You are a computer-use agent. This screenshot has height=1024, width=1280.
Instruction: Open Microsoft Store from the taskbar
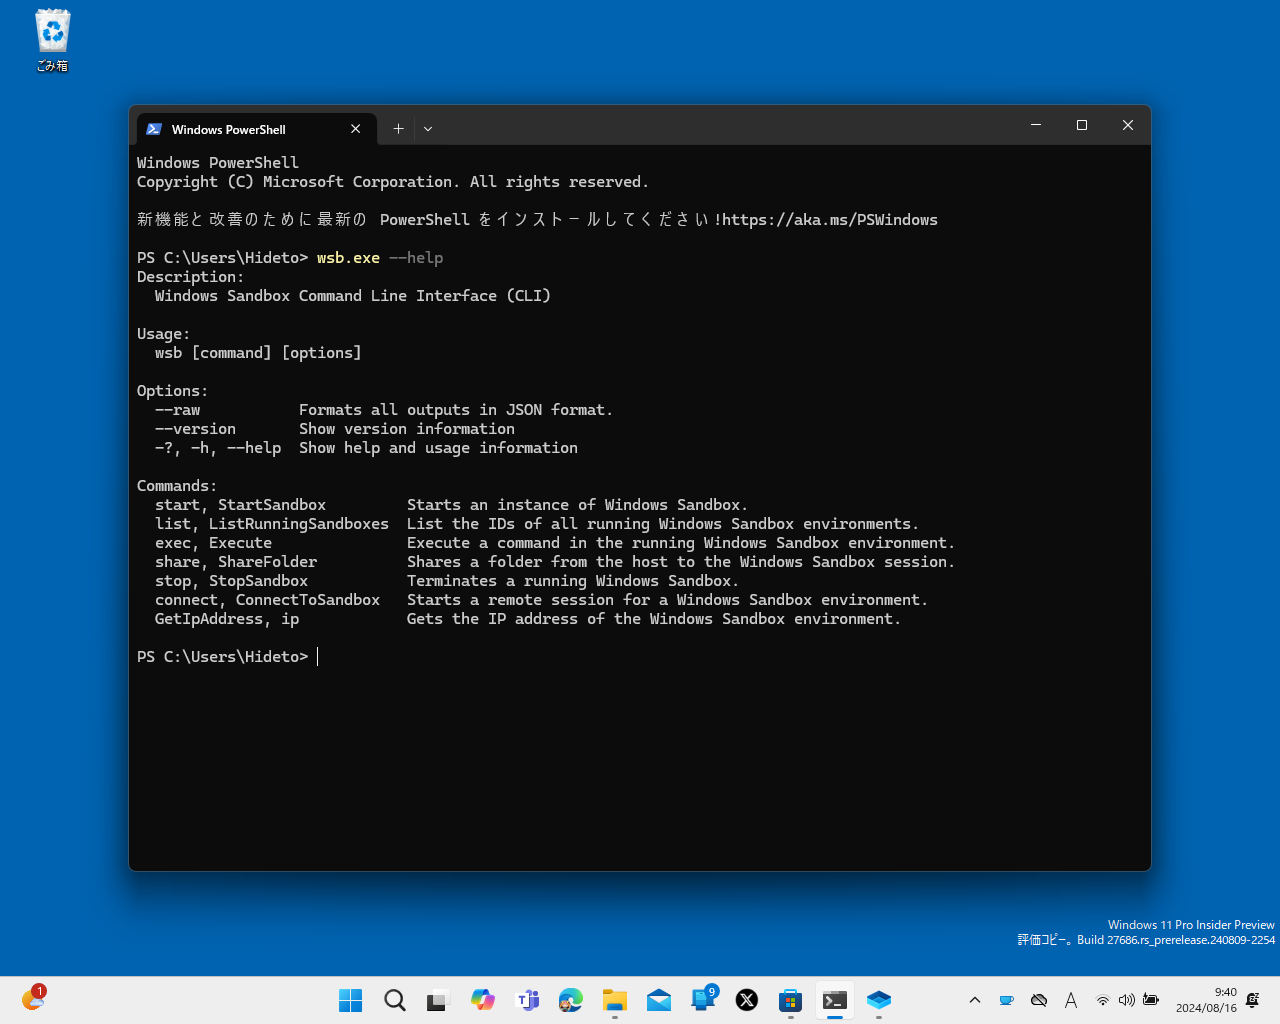tap(791, 1000)
